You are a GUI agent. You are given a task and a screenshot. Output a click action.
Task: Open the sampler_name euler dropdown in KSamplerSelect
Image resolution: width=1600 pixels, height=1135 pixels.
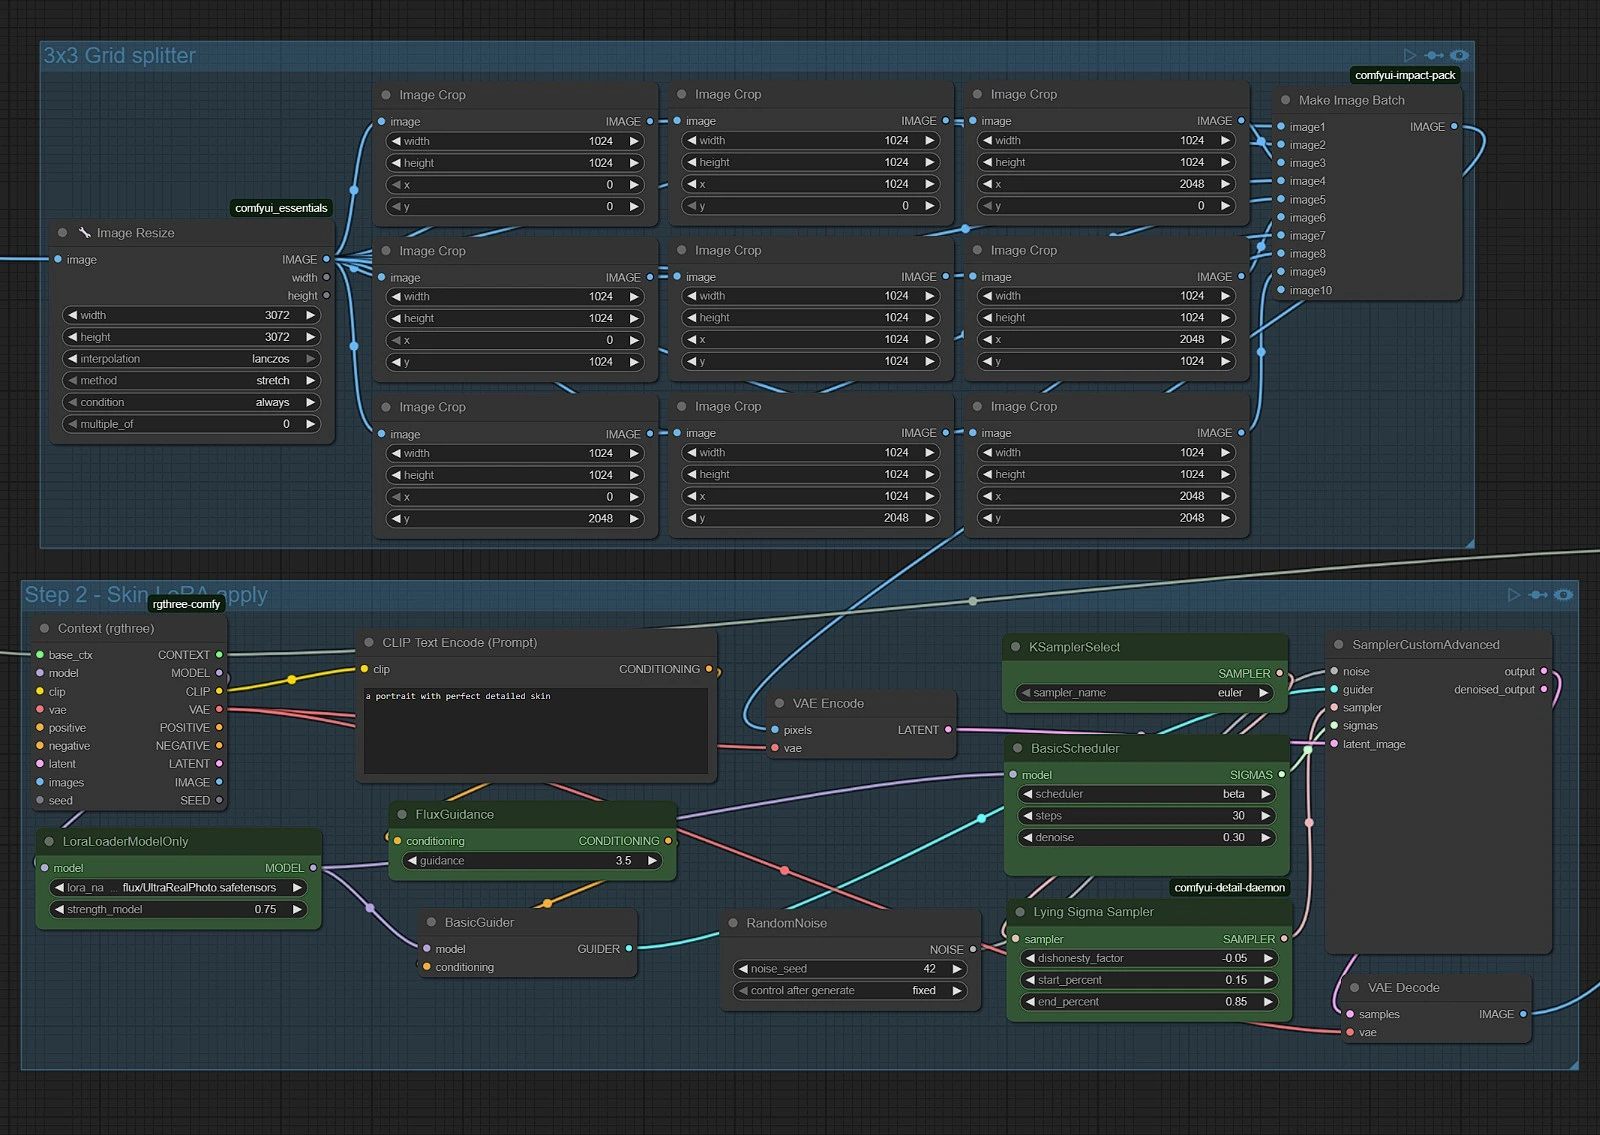click(1145, 693)
